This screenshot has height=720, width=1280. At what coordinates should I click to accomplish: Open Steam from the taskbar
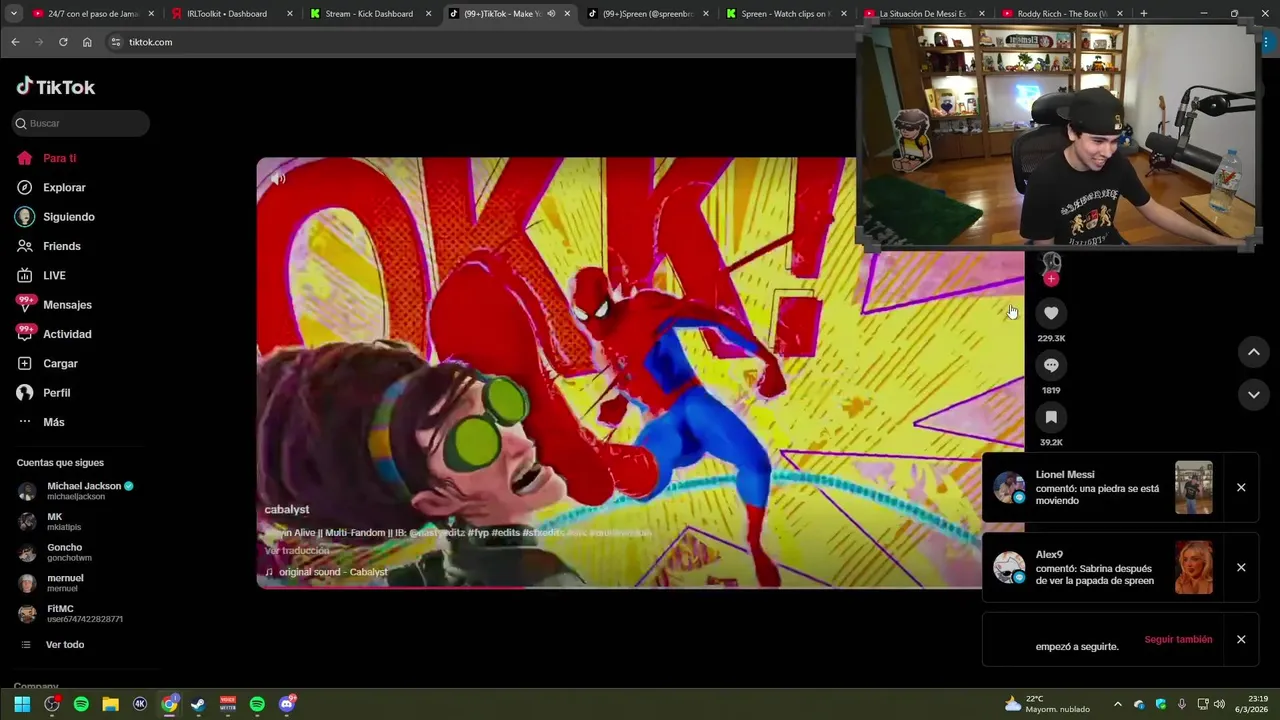click(x=198, y=704)
